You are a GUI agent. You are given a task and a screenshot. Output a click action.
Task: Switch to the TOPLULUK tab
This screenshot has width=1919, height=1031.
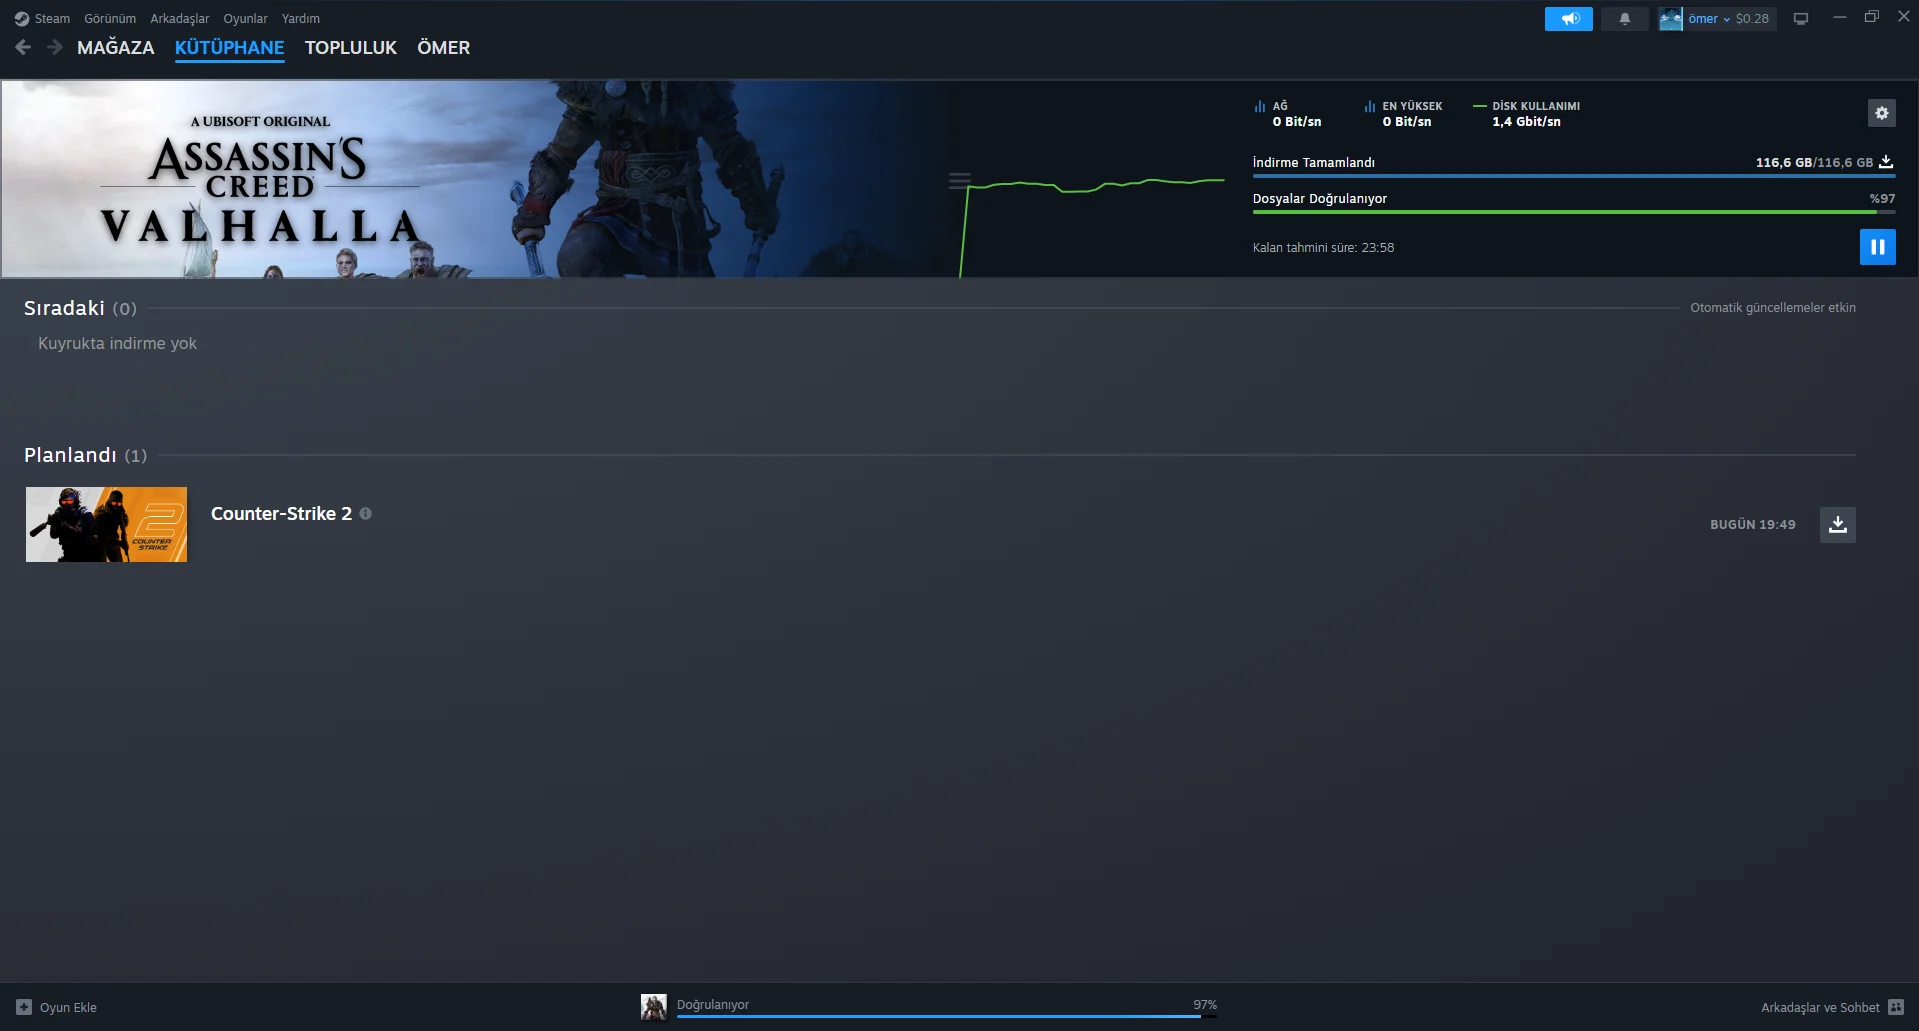(x=351, y=48)
